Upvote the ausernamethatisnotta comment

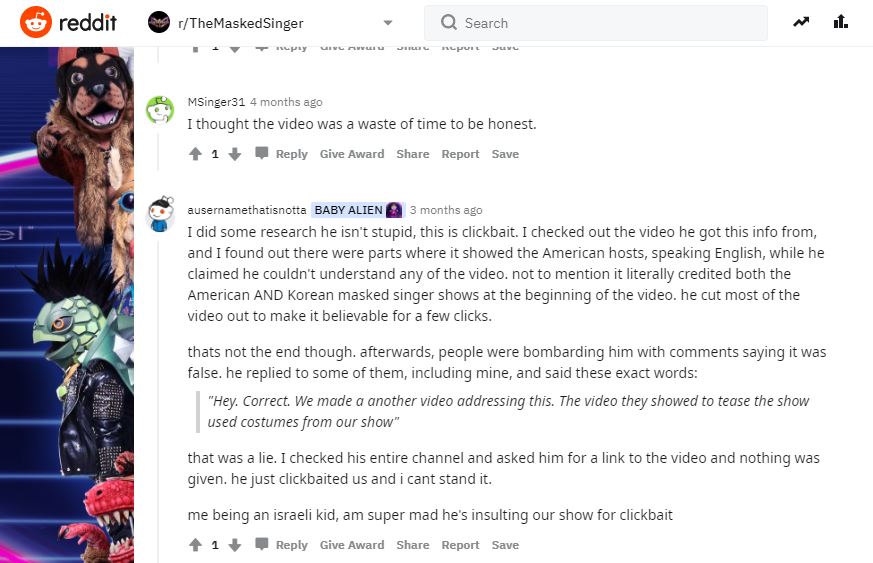(x=195, y=545)
